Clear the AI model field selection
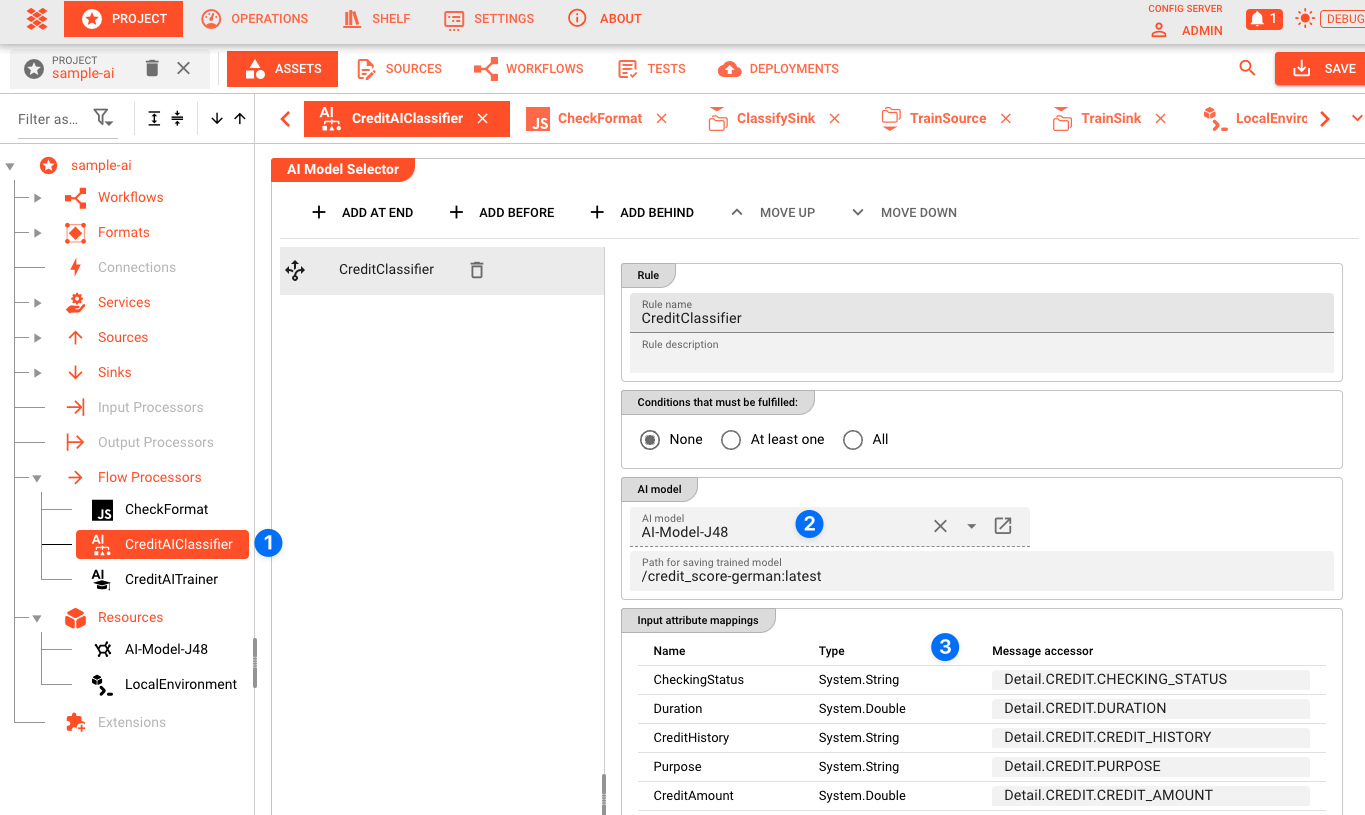The height and width of the screenshot is (815, 1365). point(940,526)
